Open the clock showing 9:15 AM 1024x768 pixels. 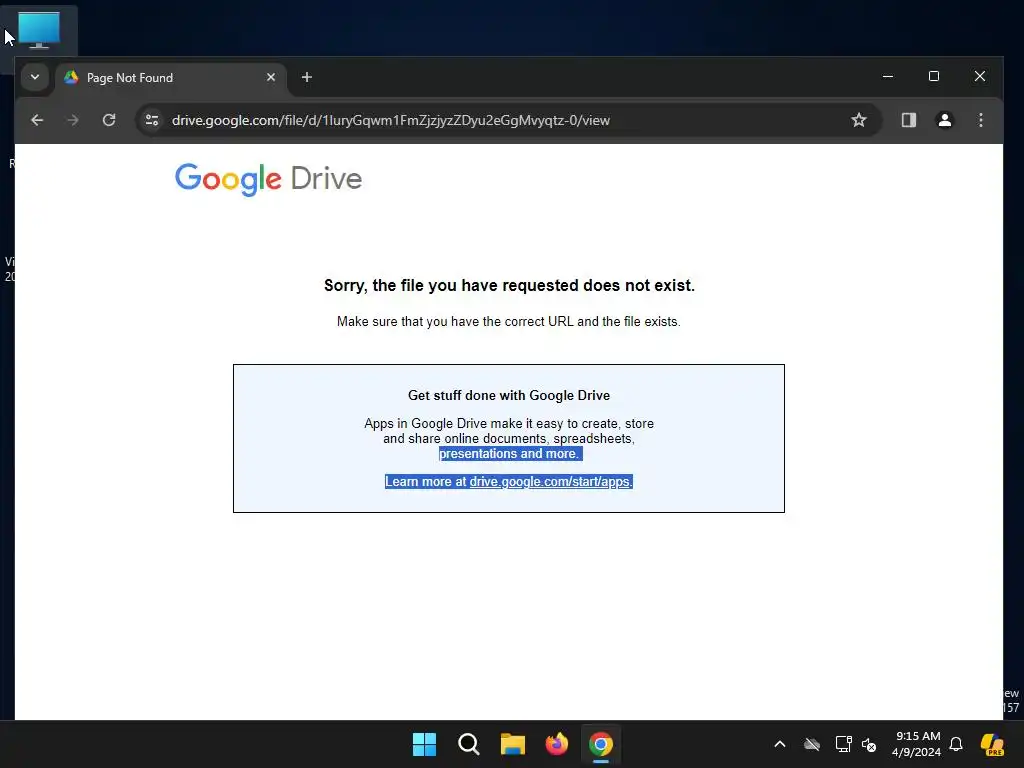click(x=916, y=744)
